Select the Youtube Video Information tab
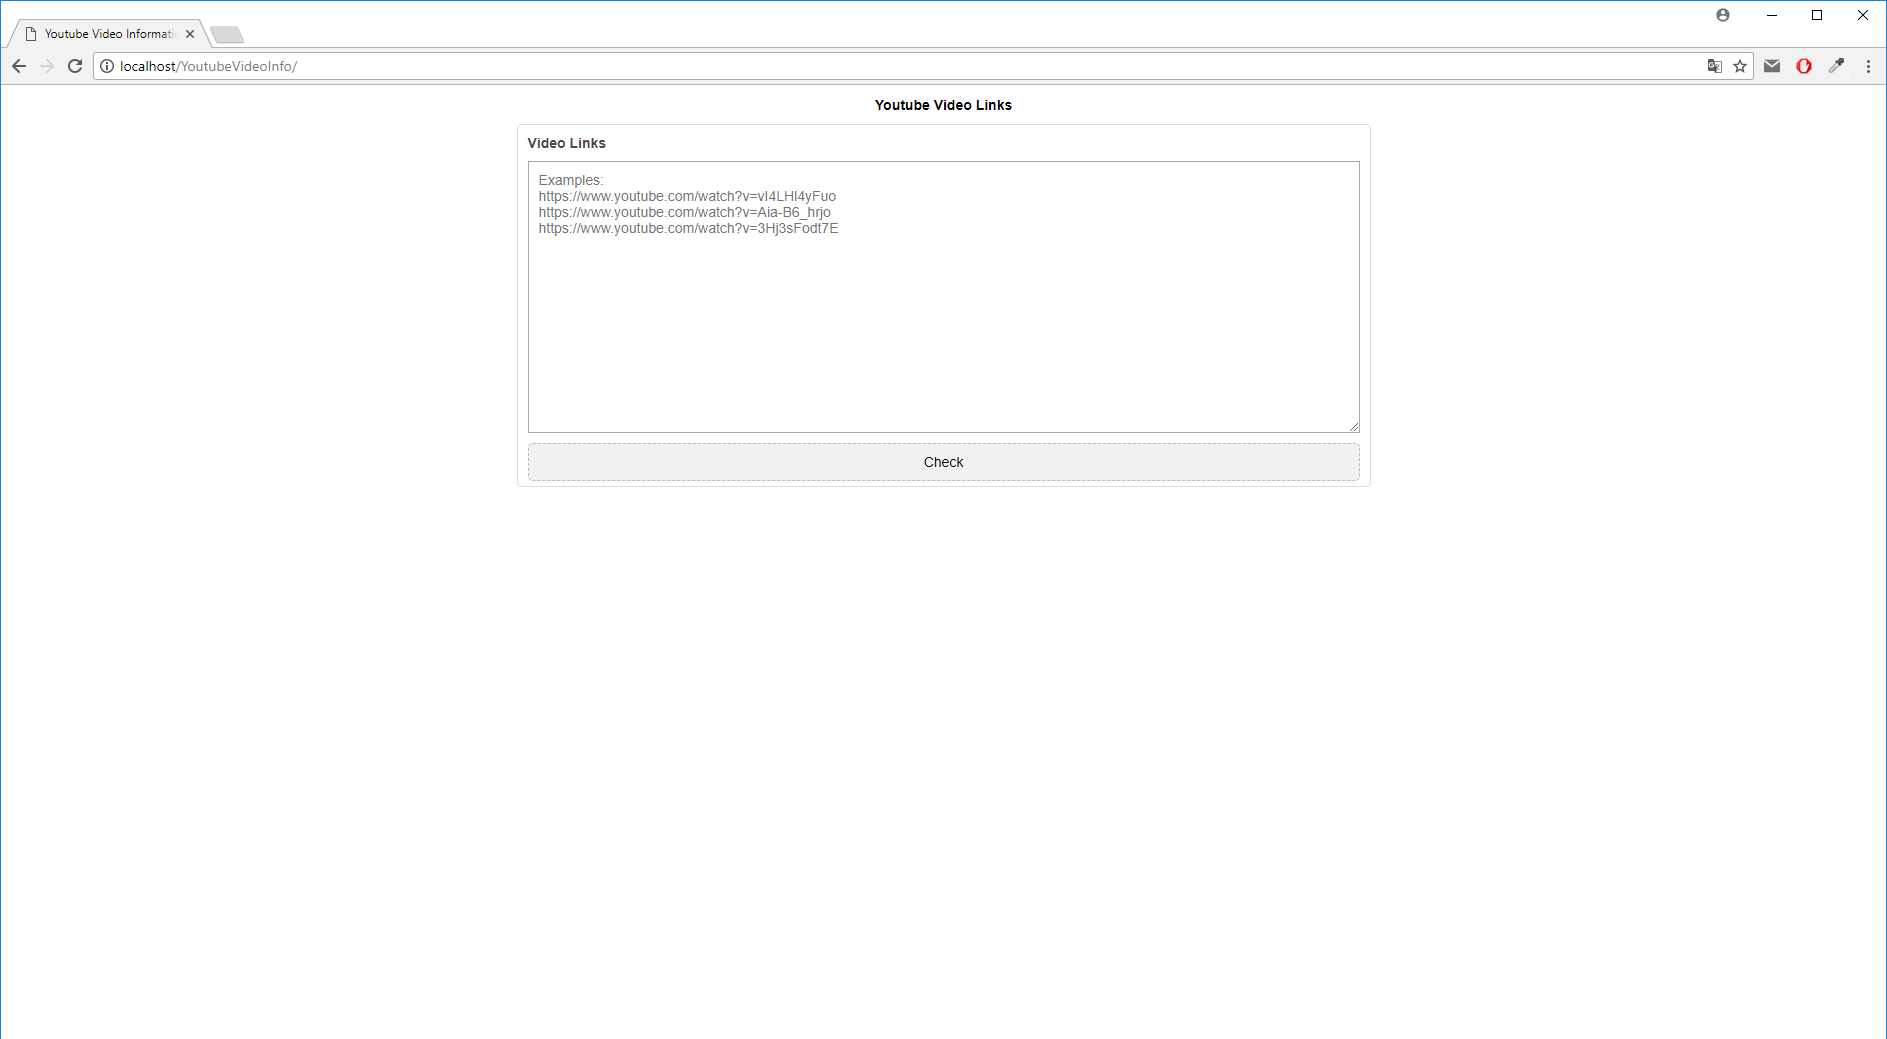Viewport: 1887px width, 1039px height. point(108,34)
